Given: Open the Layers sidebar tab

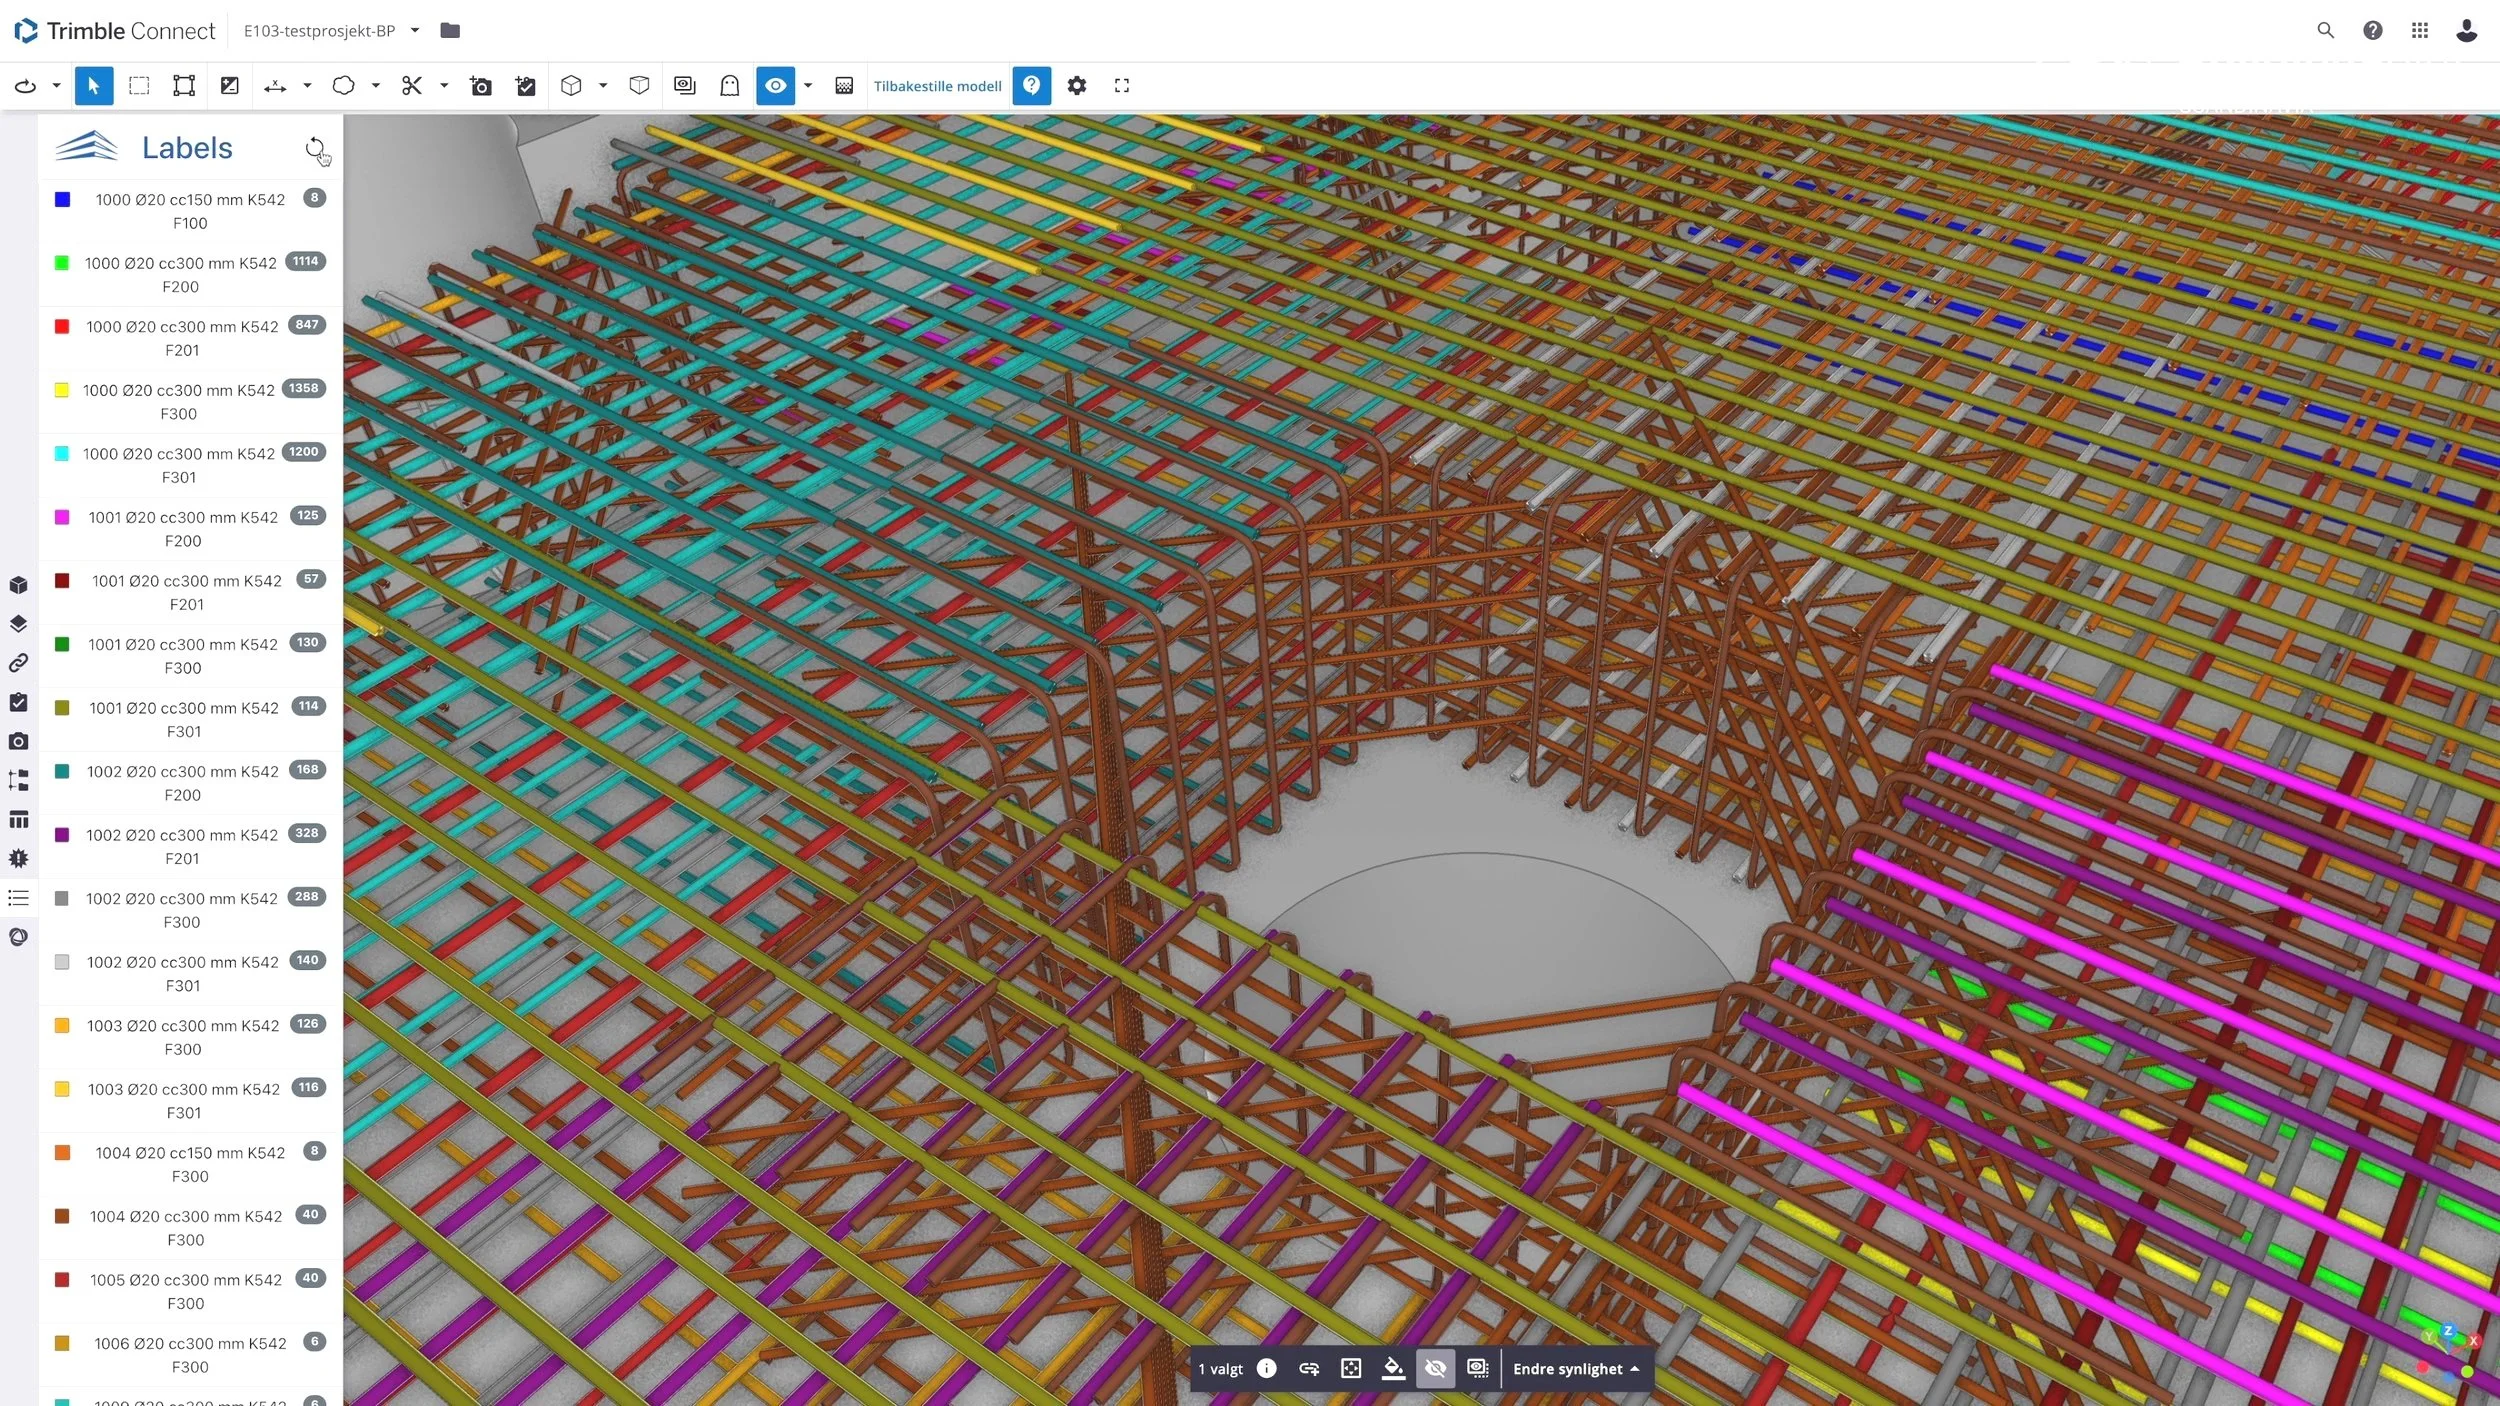Looking at the screenshot, I should [x=19, y=624].
